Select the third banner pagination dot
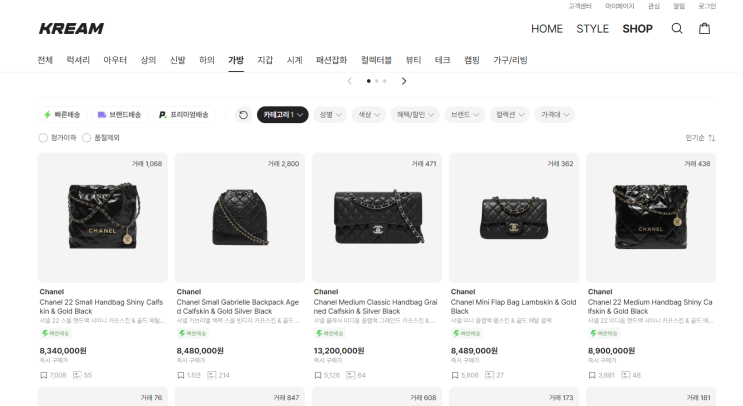This screenshot has height=406, width=743. pos(385,81)
